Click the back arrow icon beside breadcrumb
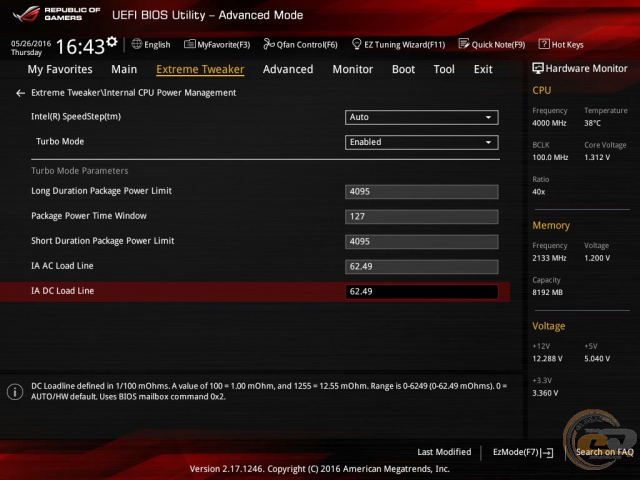Image resolution: width=640 pixels, height=480 pixels. pos(20,93)
